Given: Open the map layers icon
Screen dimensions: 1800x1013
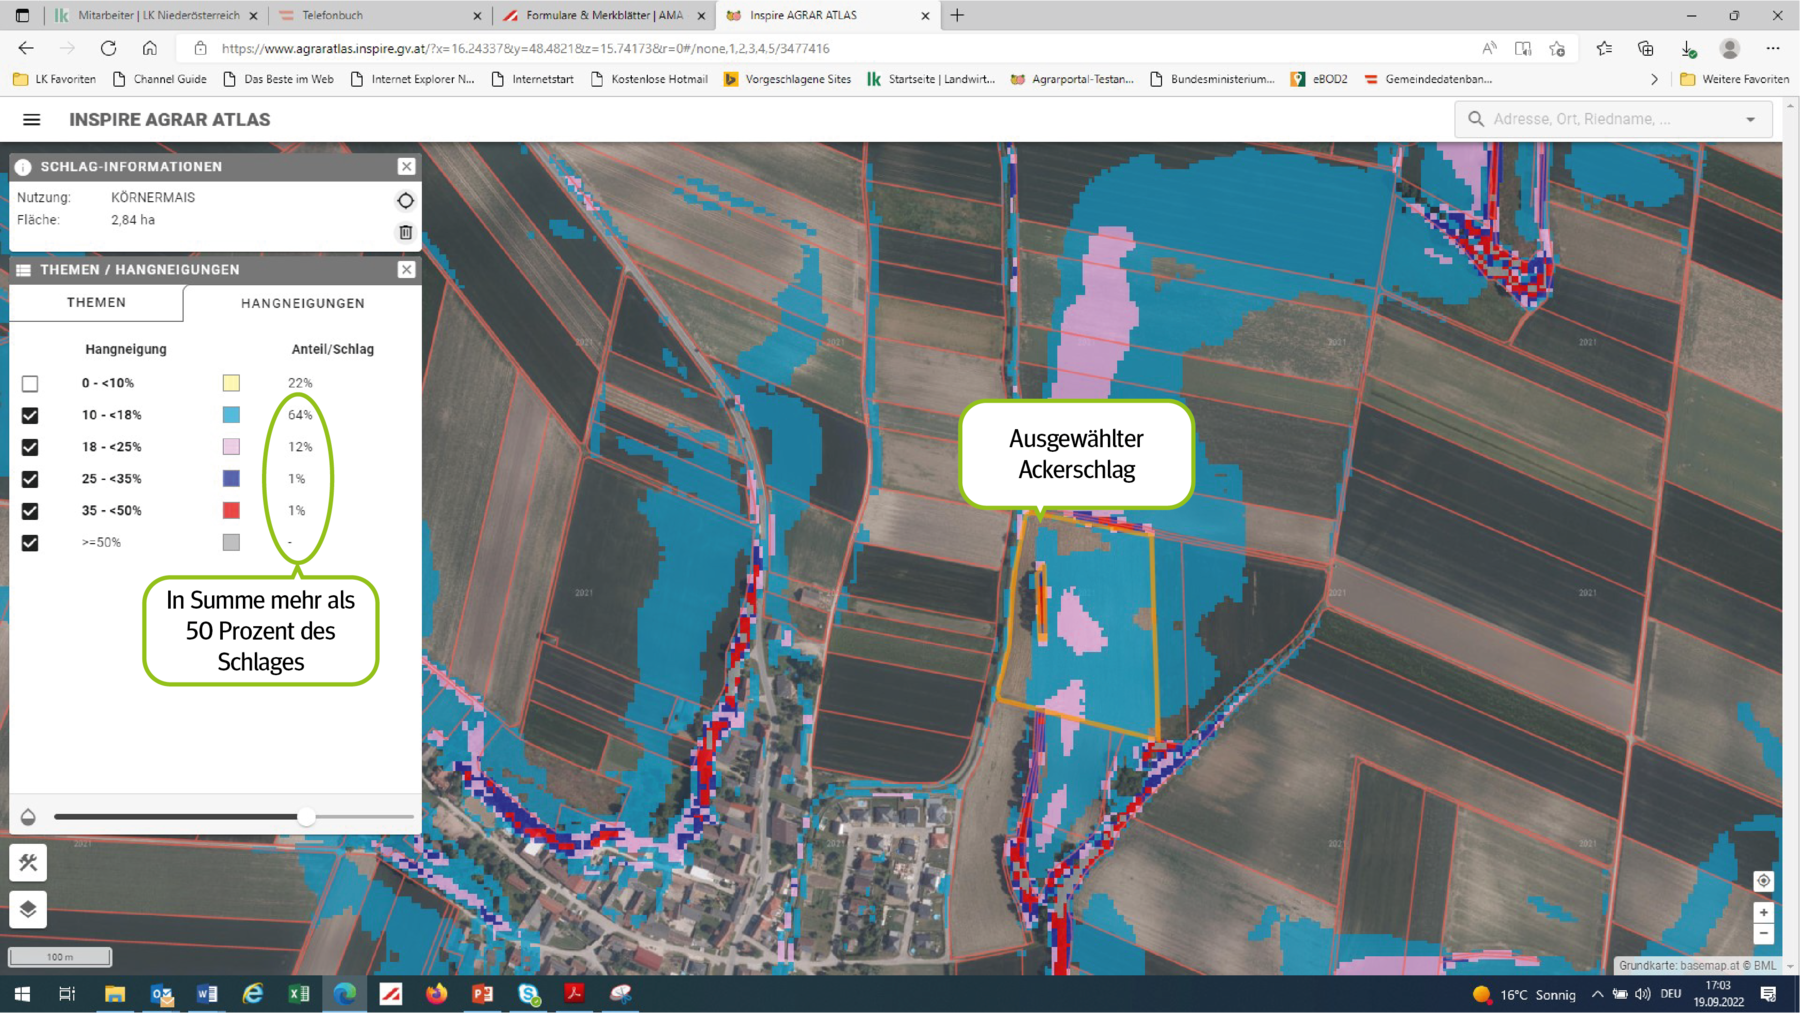Looking at the screenshot, I should click(28, 909).
